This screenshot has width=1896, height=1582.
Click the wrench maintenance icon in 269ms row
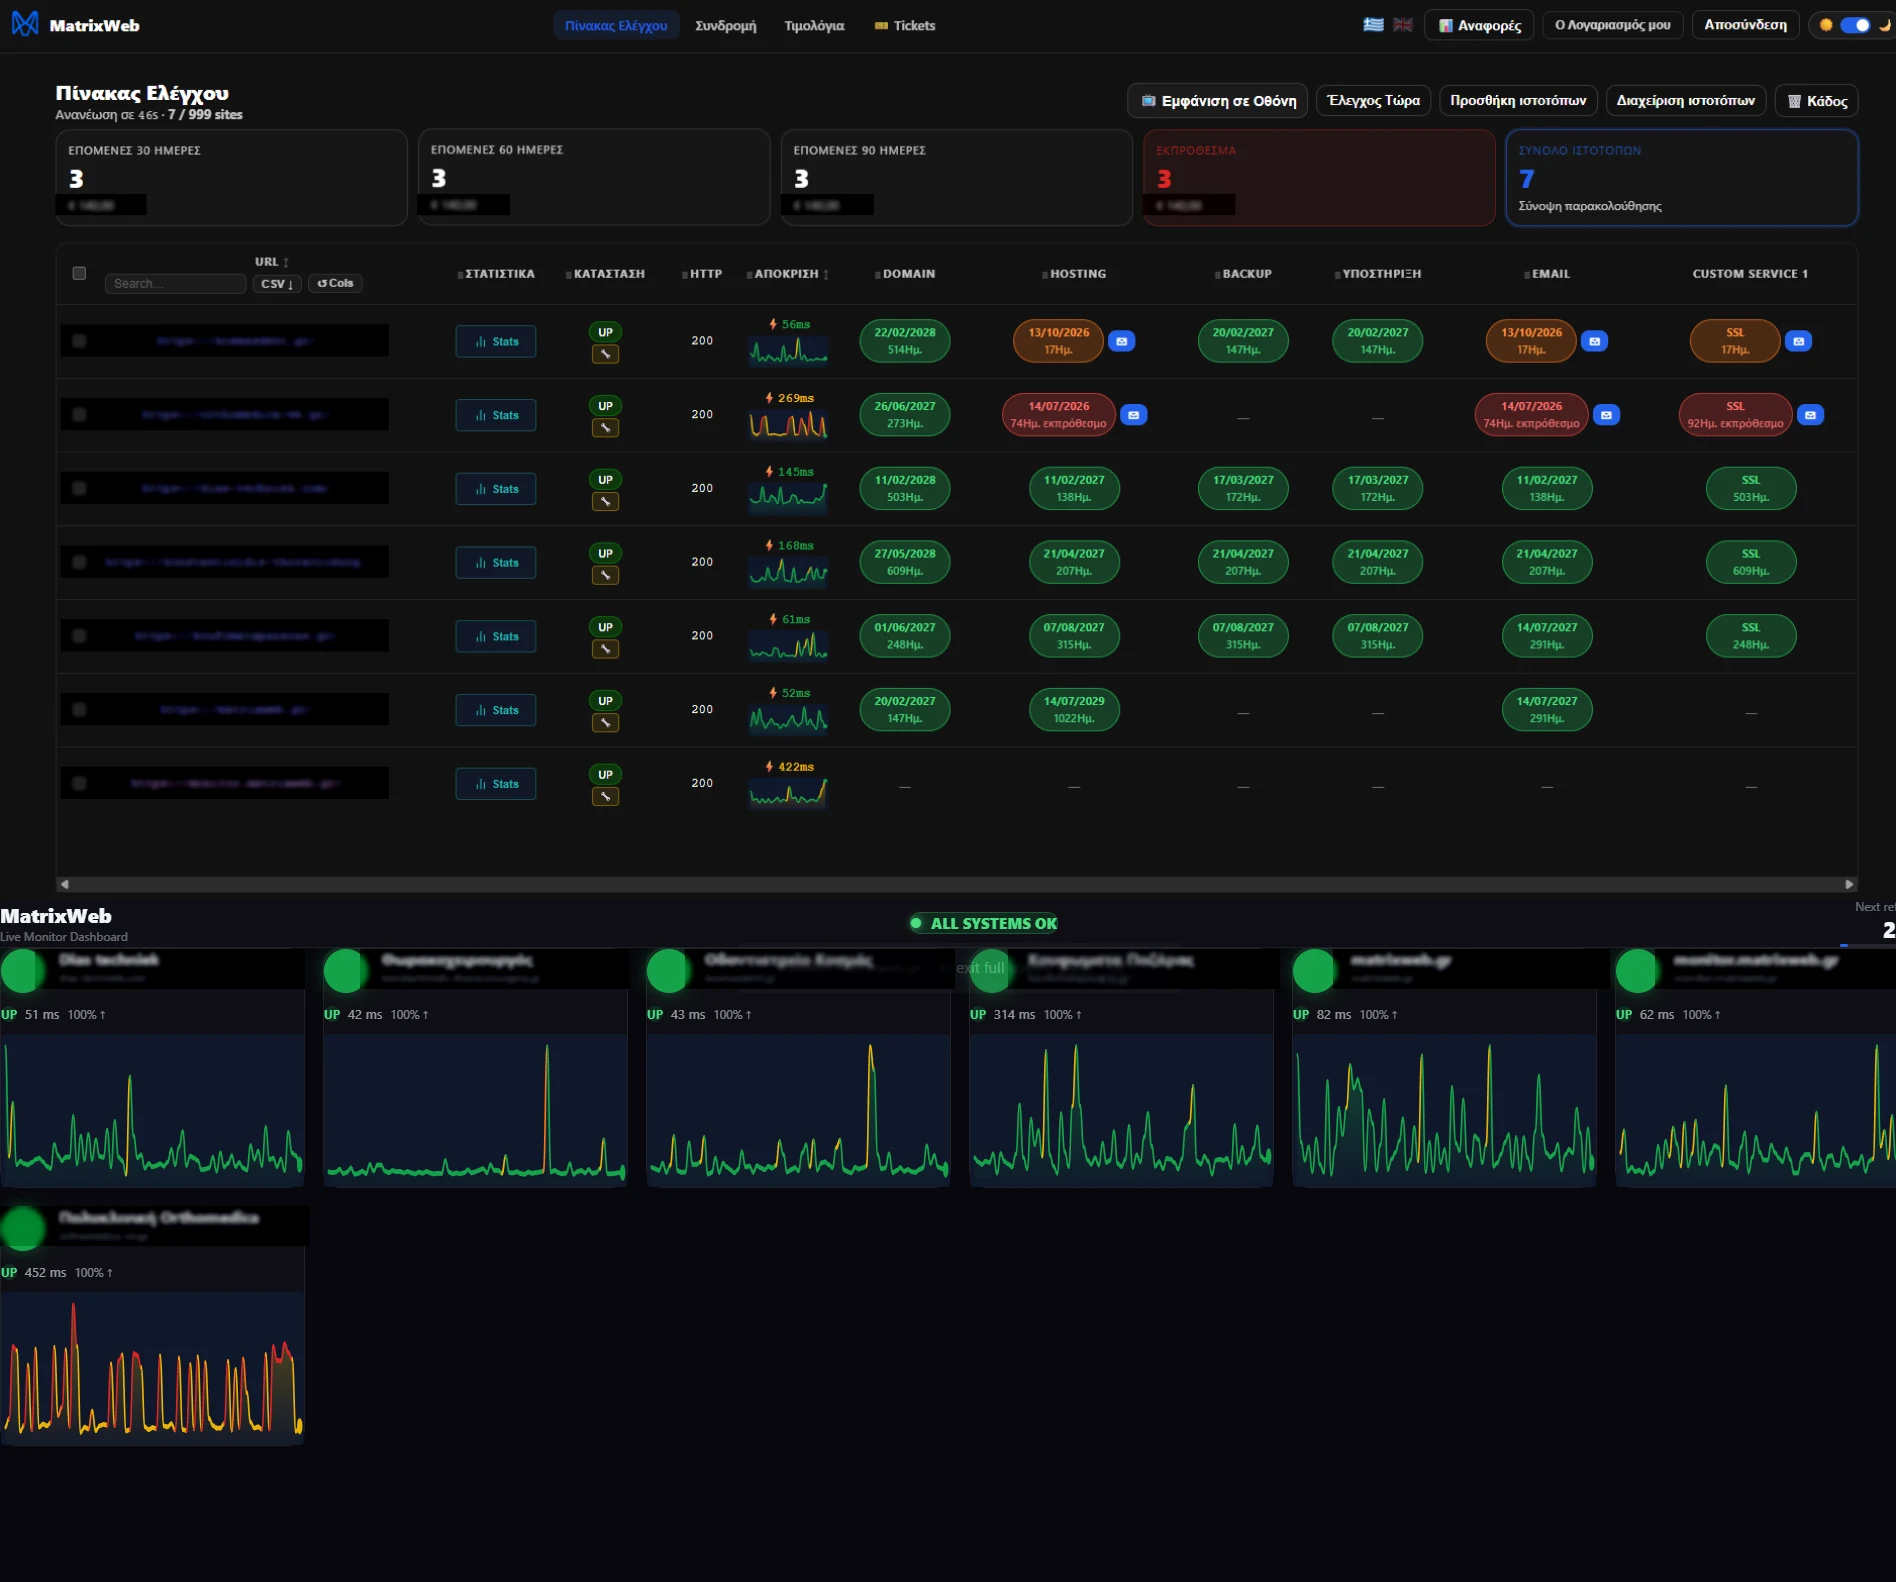click(605, 428)
